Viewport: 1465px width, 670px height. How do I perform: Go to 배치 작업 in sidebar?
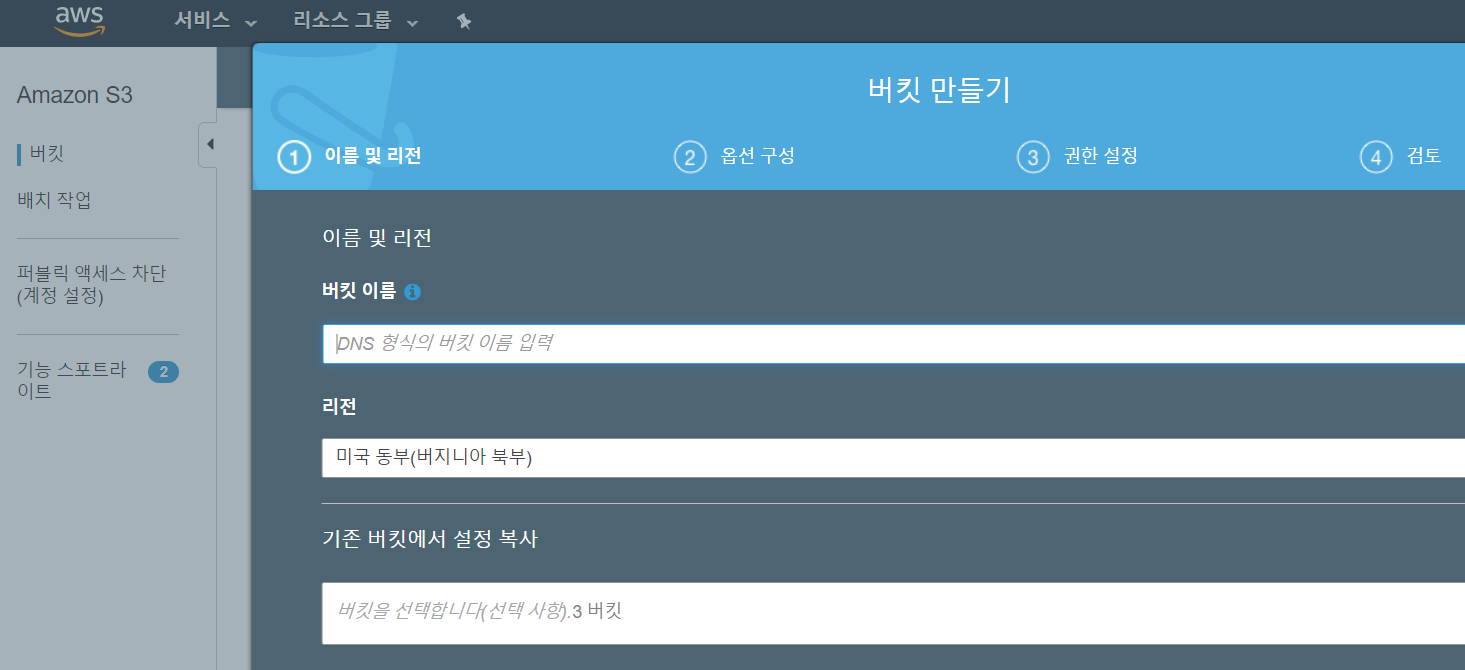click(55, 200)
